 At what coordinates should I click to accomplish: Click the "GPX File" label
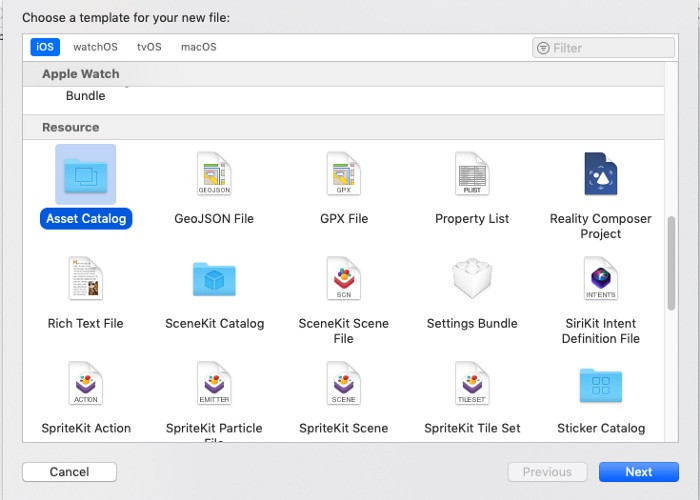[x=344, y=219]
